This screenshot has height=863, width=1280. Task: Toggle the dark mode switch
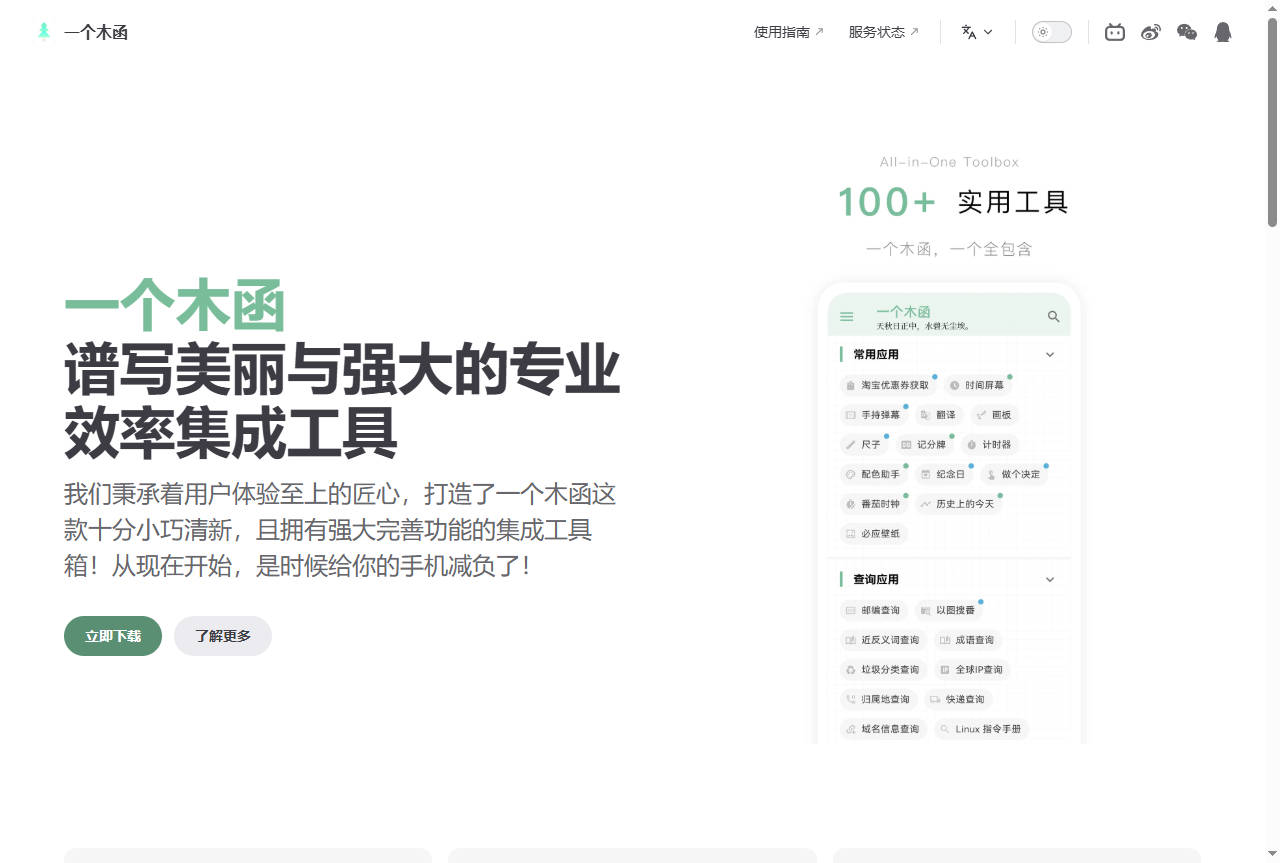click(1051, 31)
